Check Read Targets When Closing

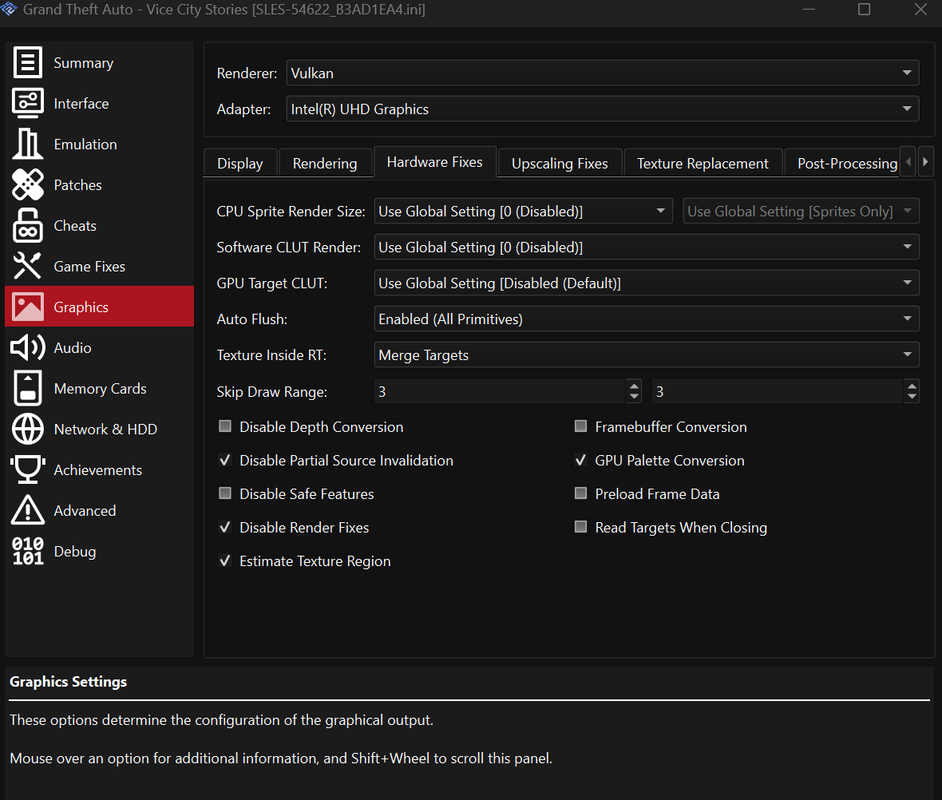tap(580, 527)
